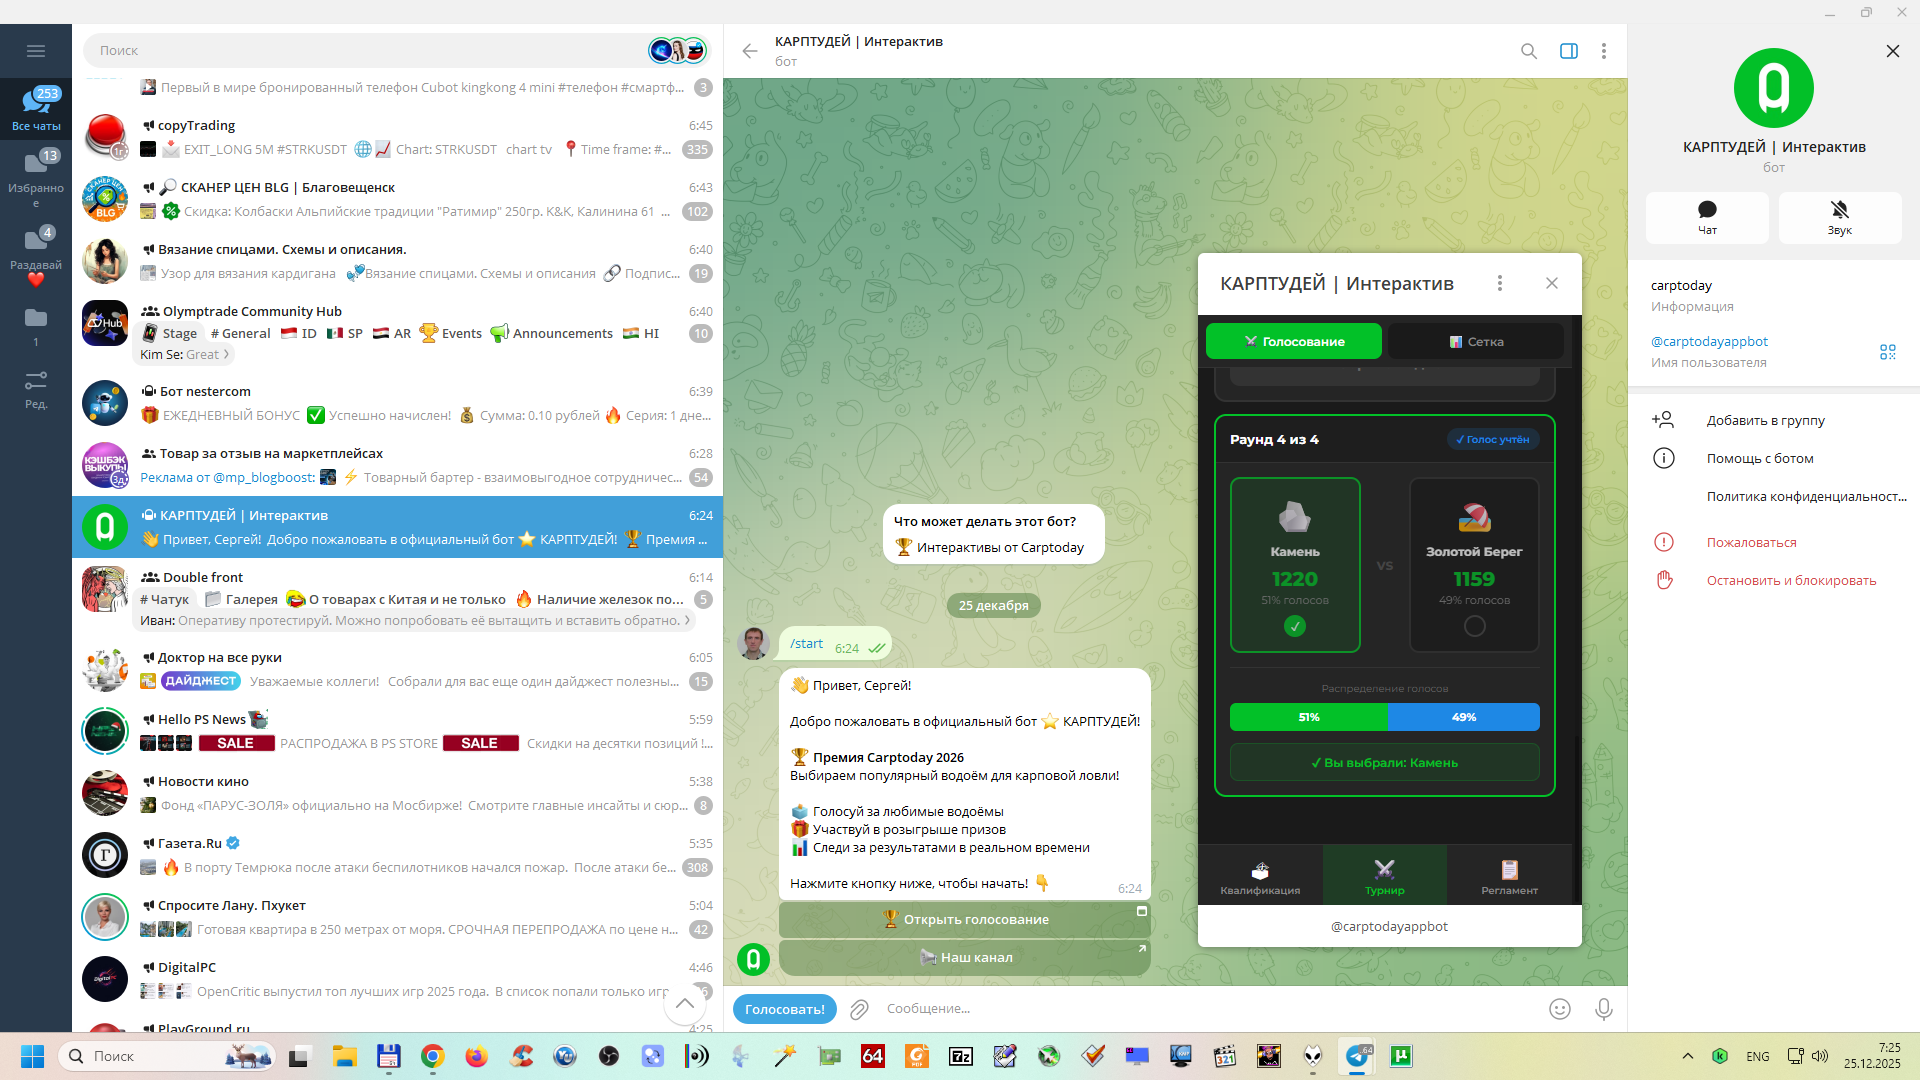
Task: Open the emoji picker smiley icon
Action: [1559, 1009]
